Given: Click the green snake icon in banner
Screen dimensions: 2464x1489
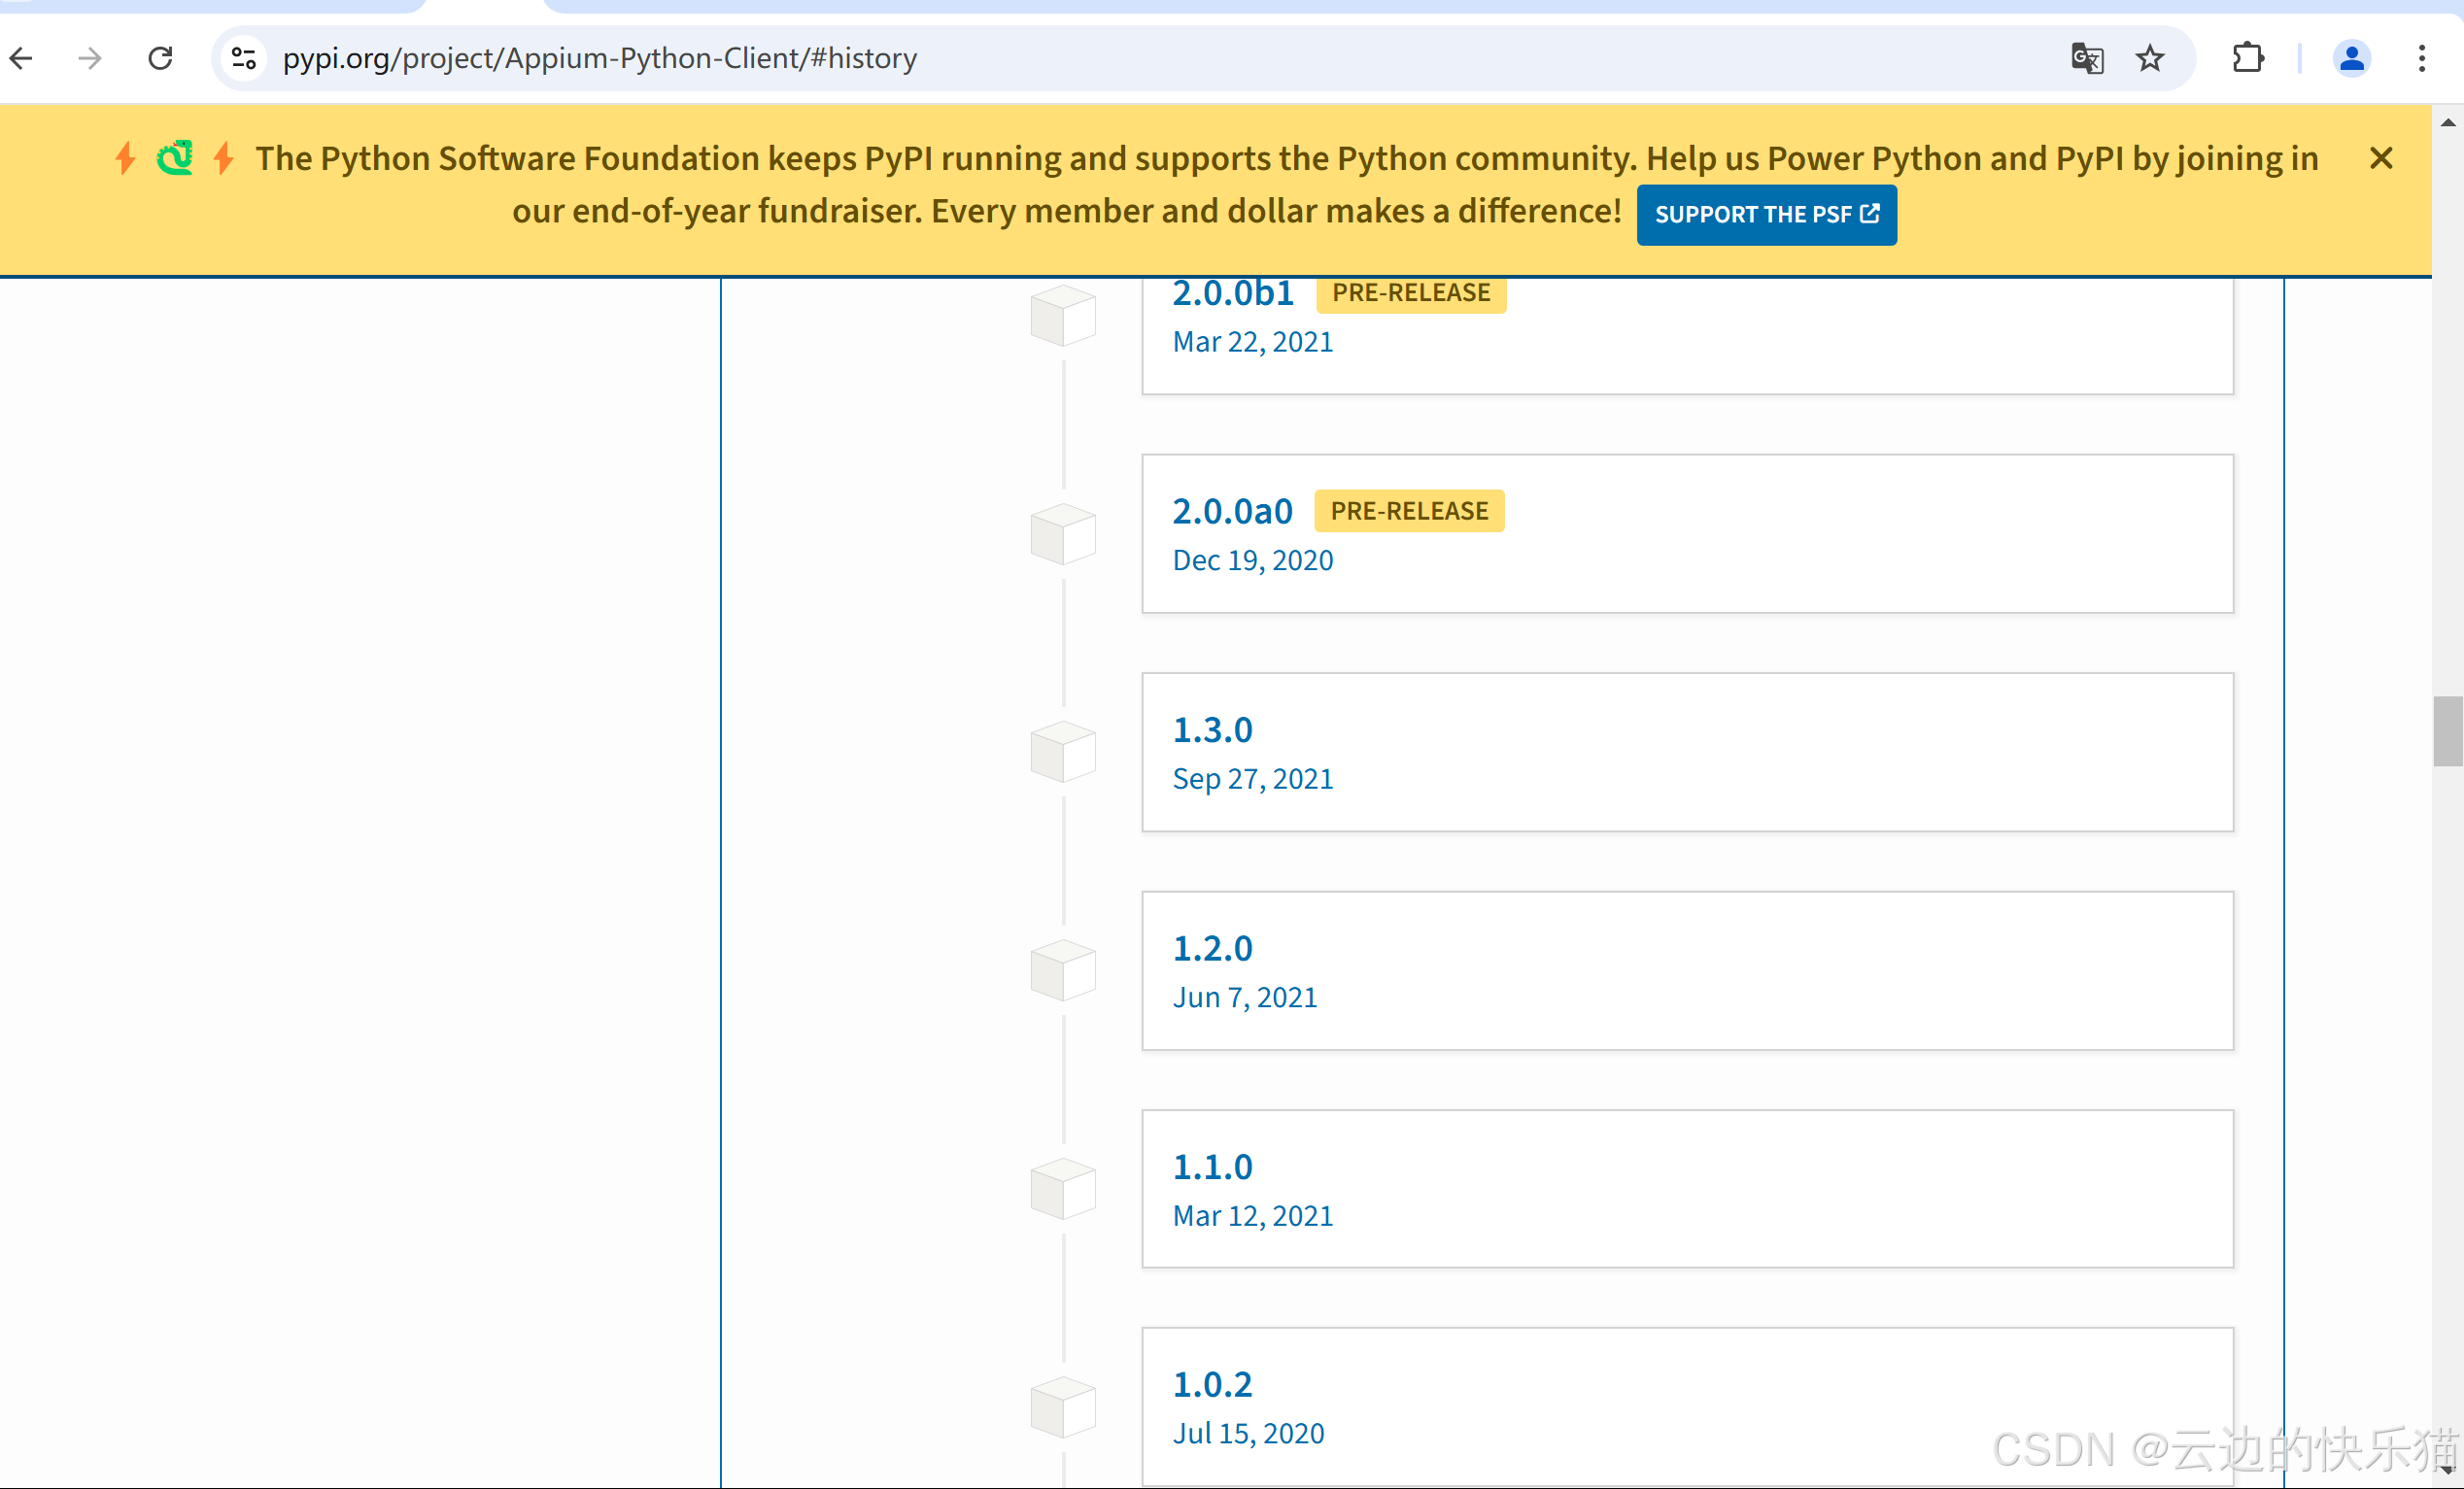Looking at the screenshot, I should pyautogui.click(x=175, y=158).
